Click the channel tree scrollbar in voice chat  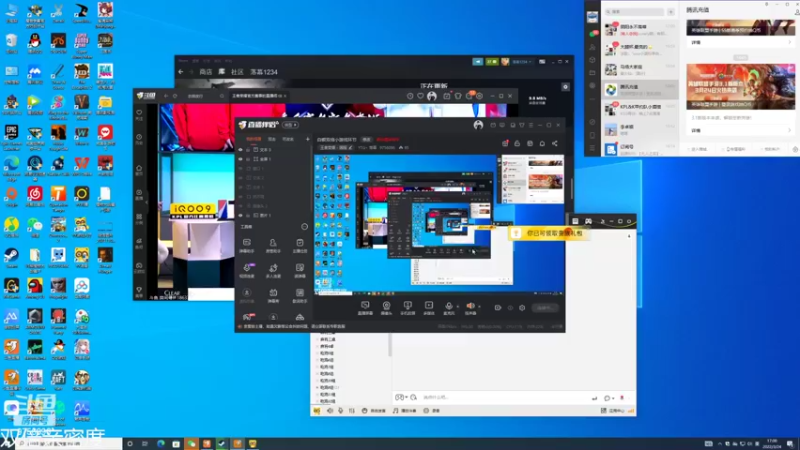[x=390, y=344]
